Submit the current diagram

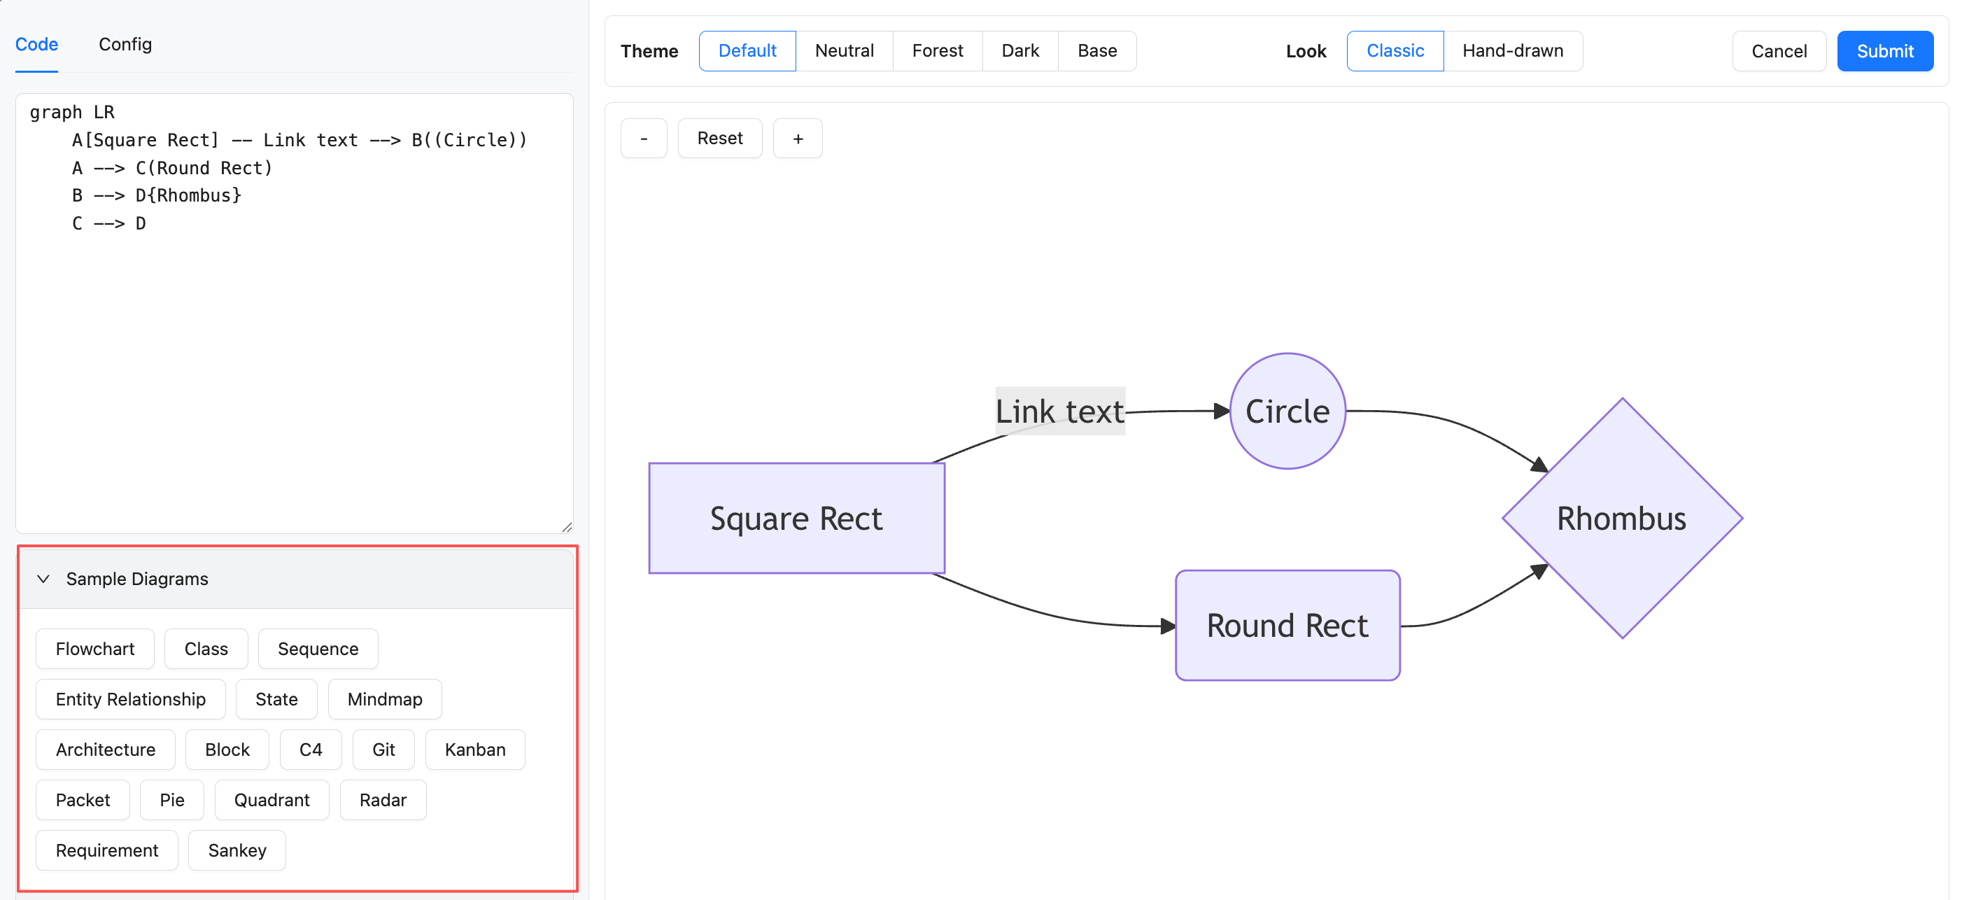[1884, 51]
